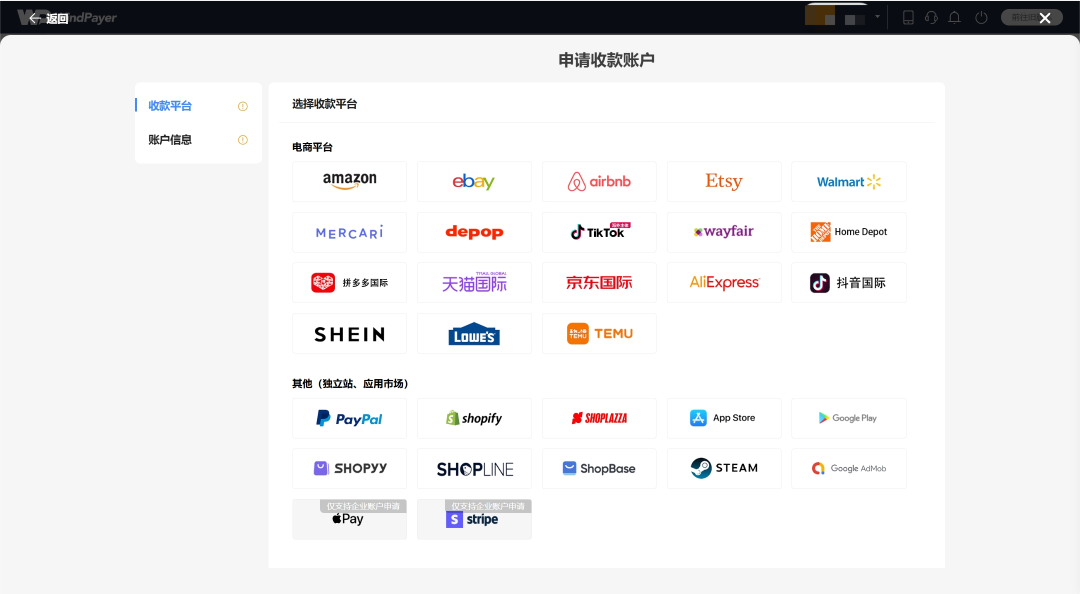
Task: Close the dialog with the X button
Action: 1045,18
